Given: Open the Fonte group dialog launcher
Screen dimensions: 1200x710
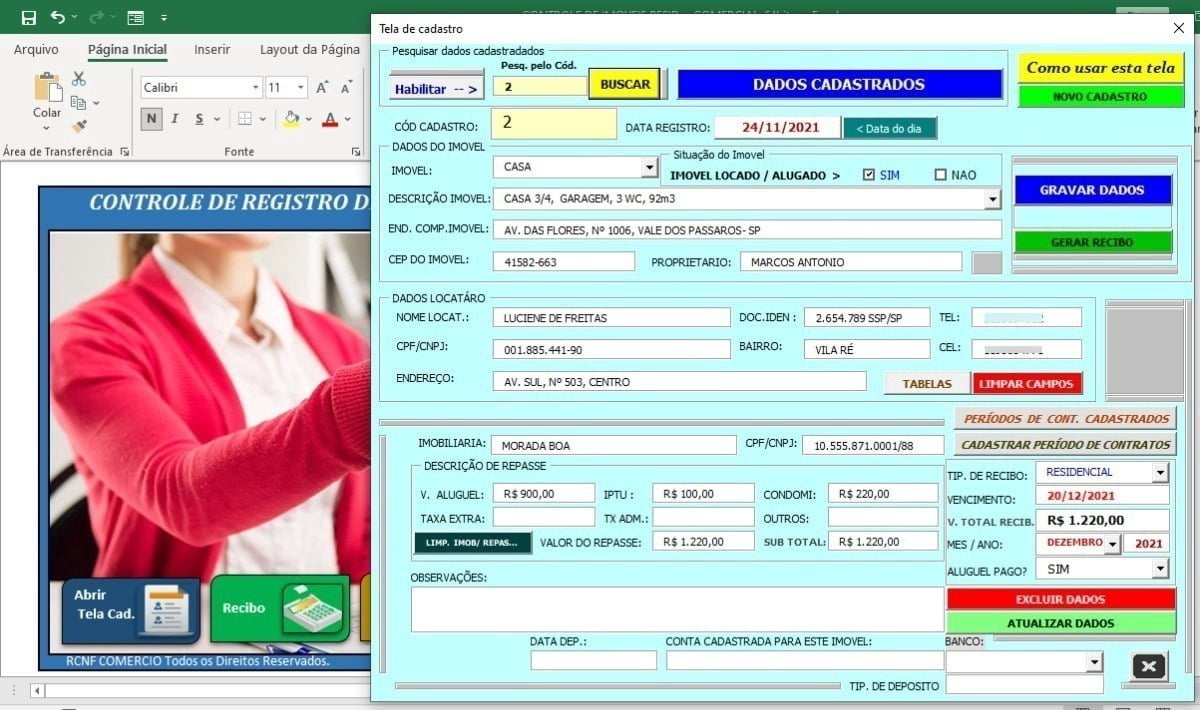Looking at the screenshot, I should pyautogui.click(x=356, y=152).
